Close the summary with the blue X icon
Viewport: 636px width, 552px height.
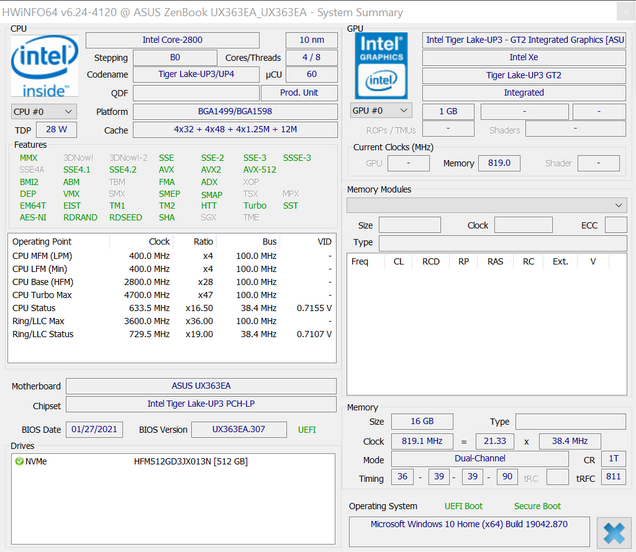(x=610, y=530)
